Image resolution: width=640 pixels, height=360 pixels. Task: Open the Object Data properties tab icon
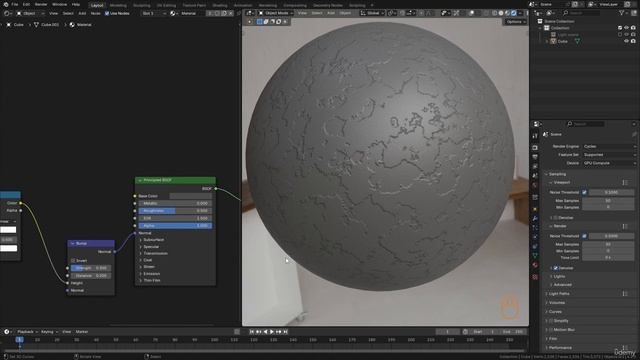coord(535,256)
